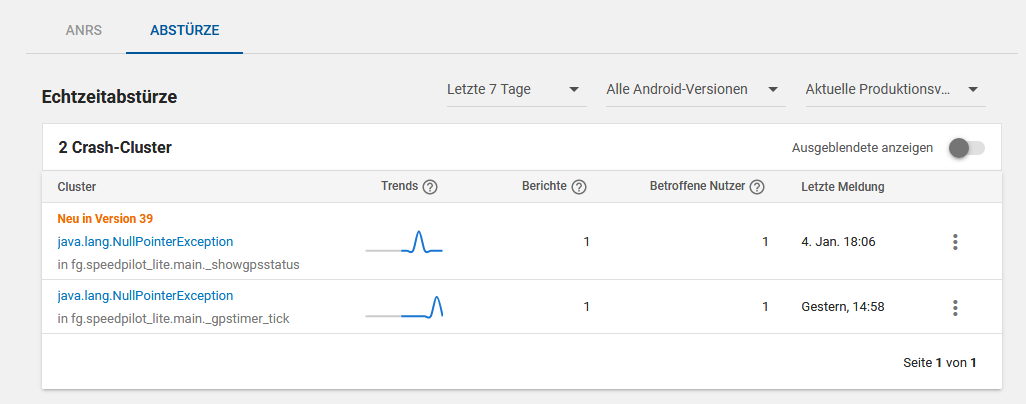Click the Betroffene Nutzer column header
1026x404 pixels.
[697, 187]
